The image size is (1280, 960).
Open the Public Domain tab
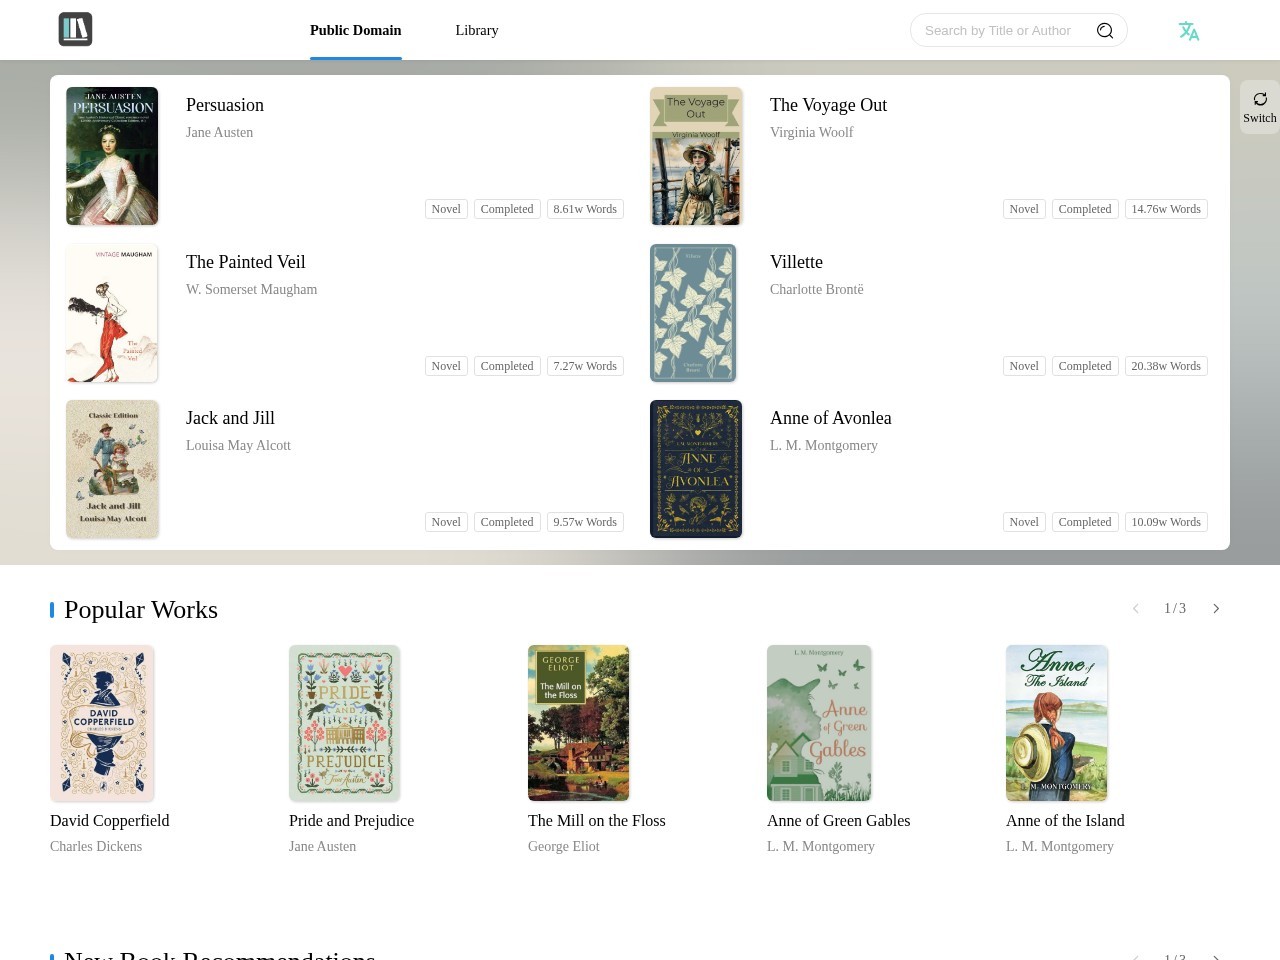[x=356, y=30]
